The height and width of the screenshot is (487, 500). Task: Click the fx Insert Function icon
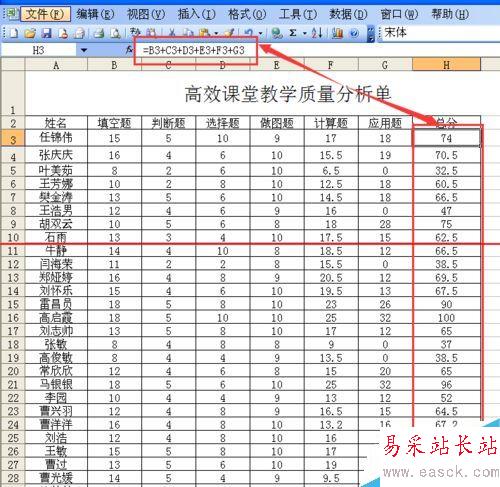[x=129, y=50]
